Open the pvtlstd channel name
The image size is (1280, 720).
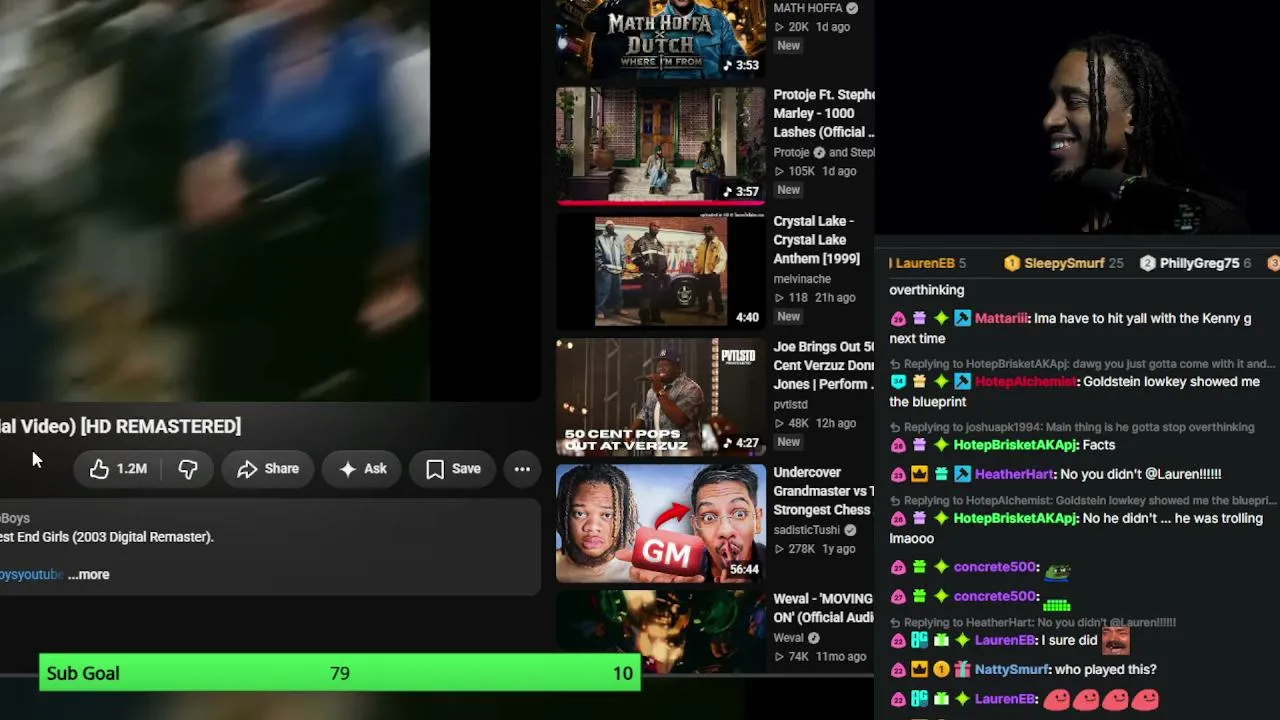click(790, 405)
